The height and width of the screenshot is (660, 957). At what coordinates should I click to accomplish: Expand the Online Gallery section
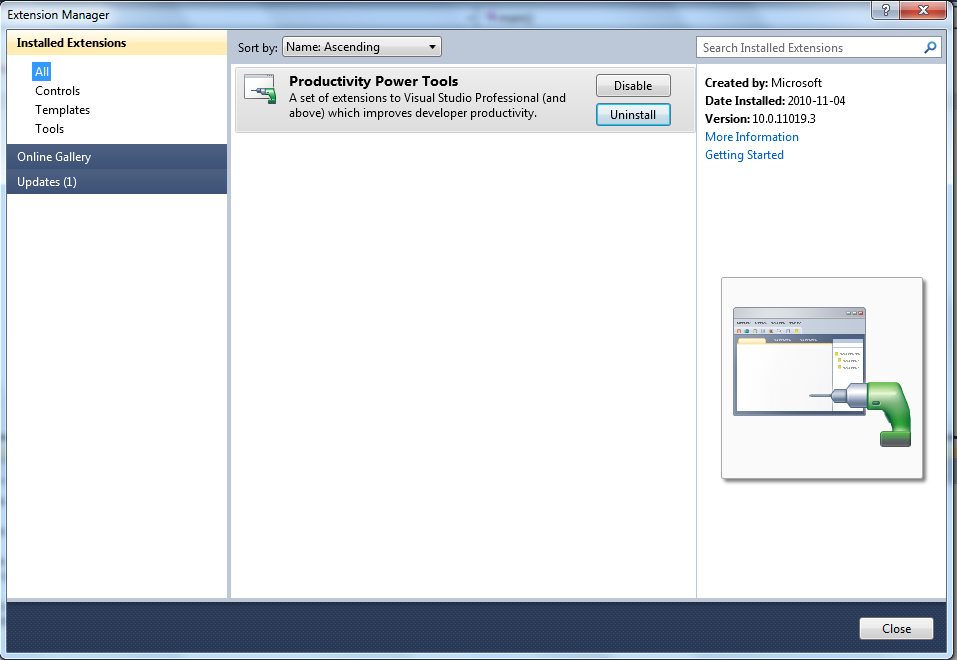[x=117, y=157]
